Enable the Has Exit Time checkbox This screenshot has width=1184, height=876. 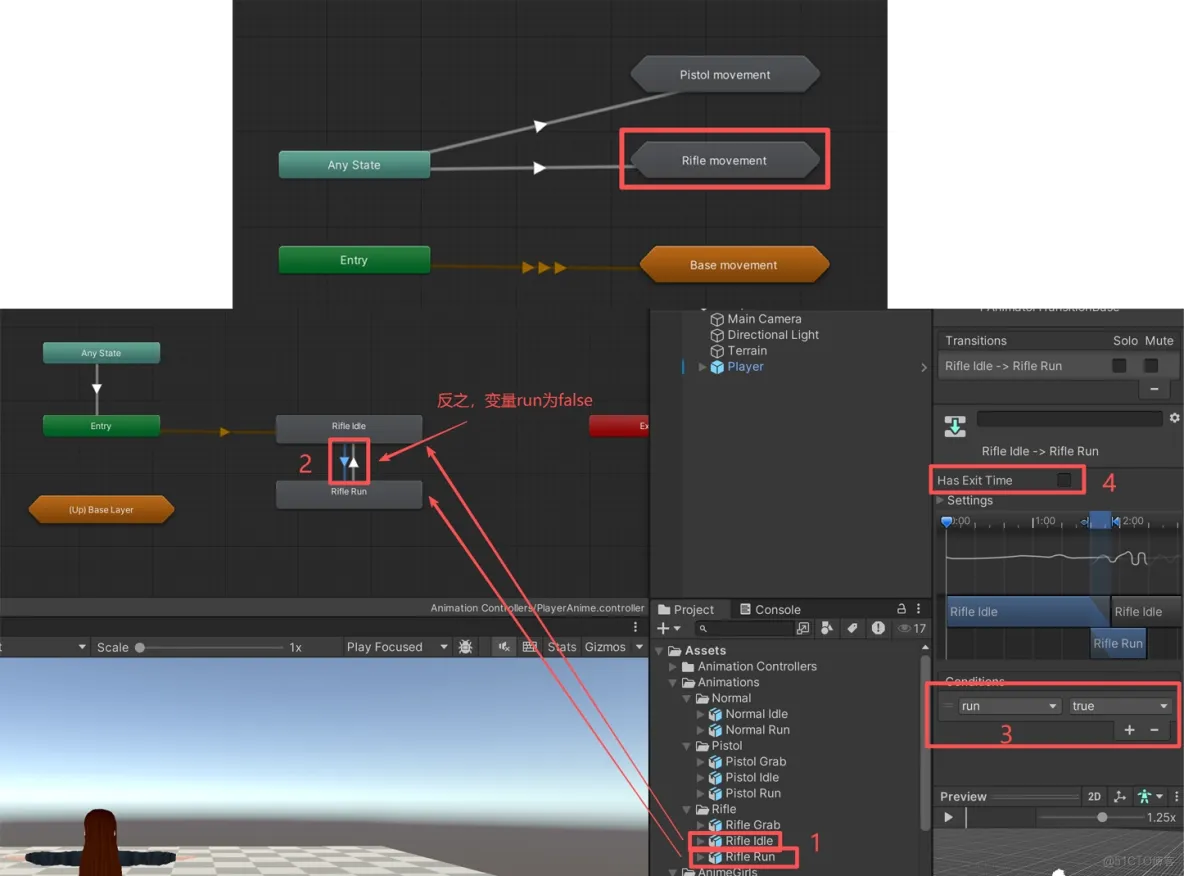click(1063, 480)
